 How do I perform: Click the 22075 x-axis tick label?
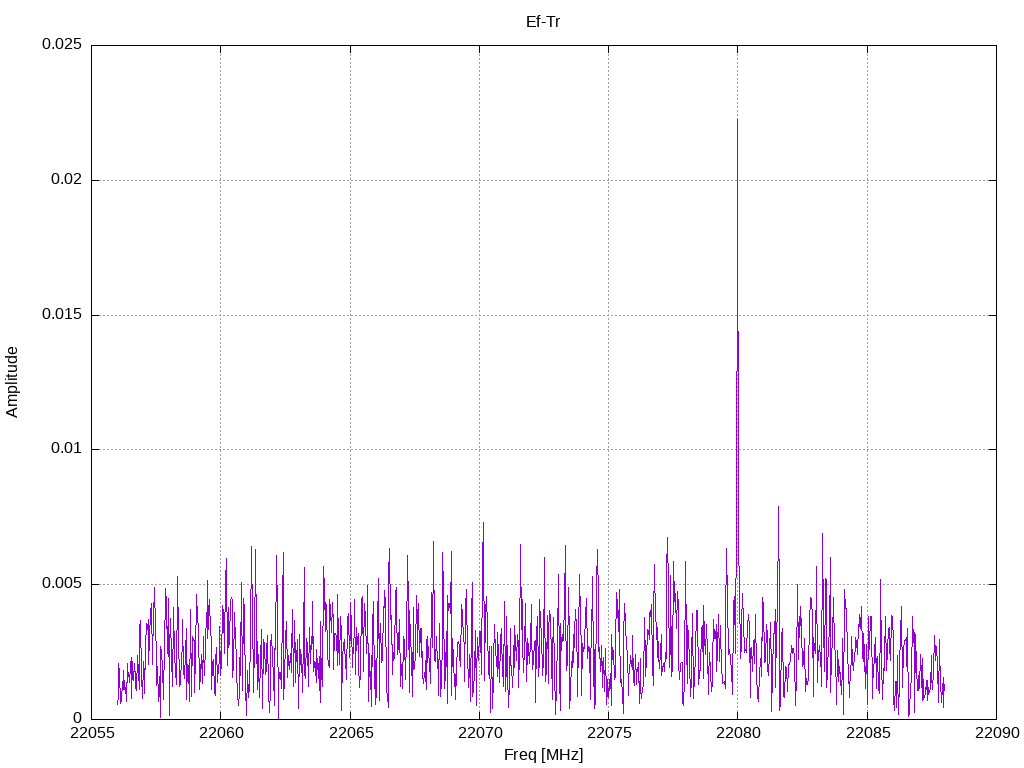pyautogui.click(x=608, y=734)
